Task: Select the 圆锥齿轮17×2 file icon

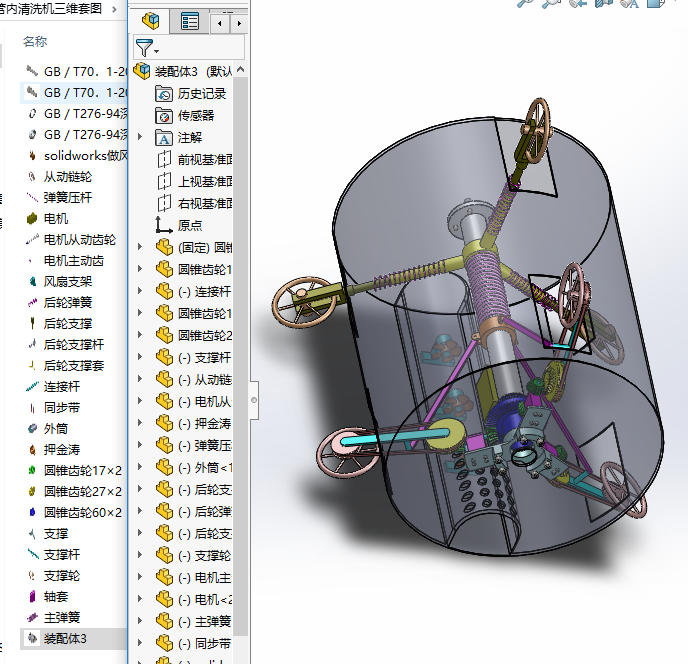Action: [x=32, y=470]
